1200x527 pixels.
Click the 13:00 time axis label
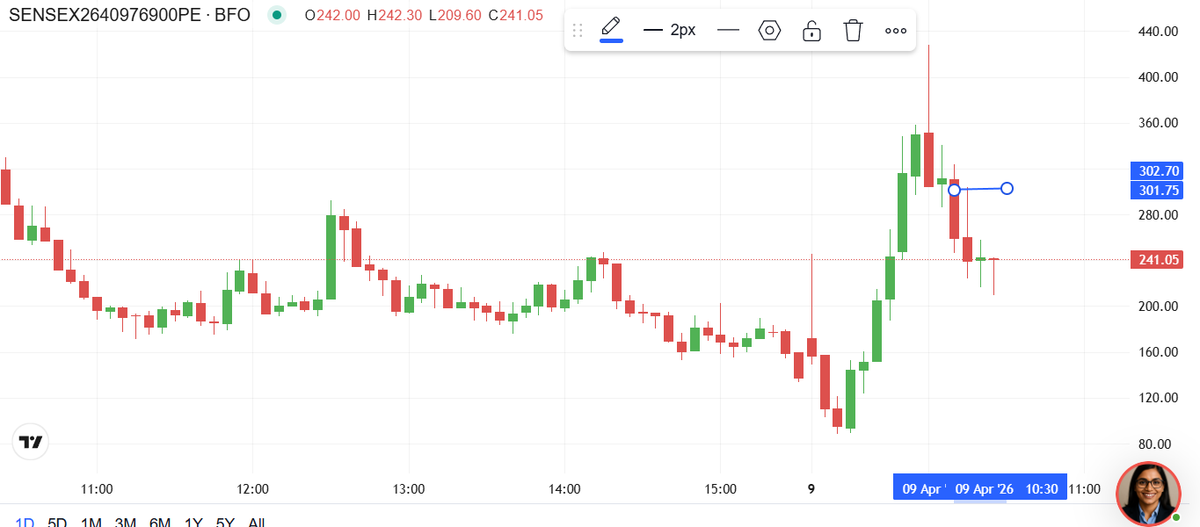409,489
